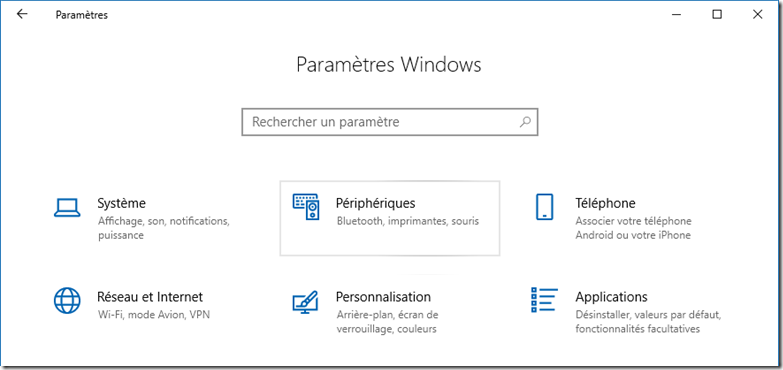Click the Bluetooth, imprimantes, souris description
783x370 pixels.
(x=408, y=221)
